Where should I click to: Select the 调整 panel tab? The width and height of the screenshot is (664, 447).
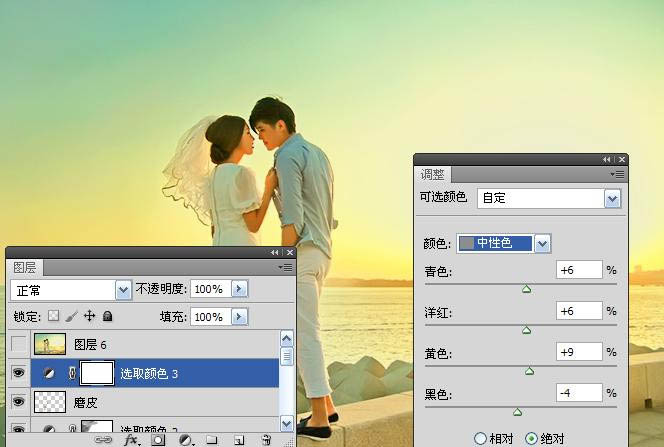tap(431, 174)
